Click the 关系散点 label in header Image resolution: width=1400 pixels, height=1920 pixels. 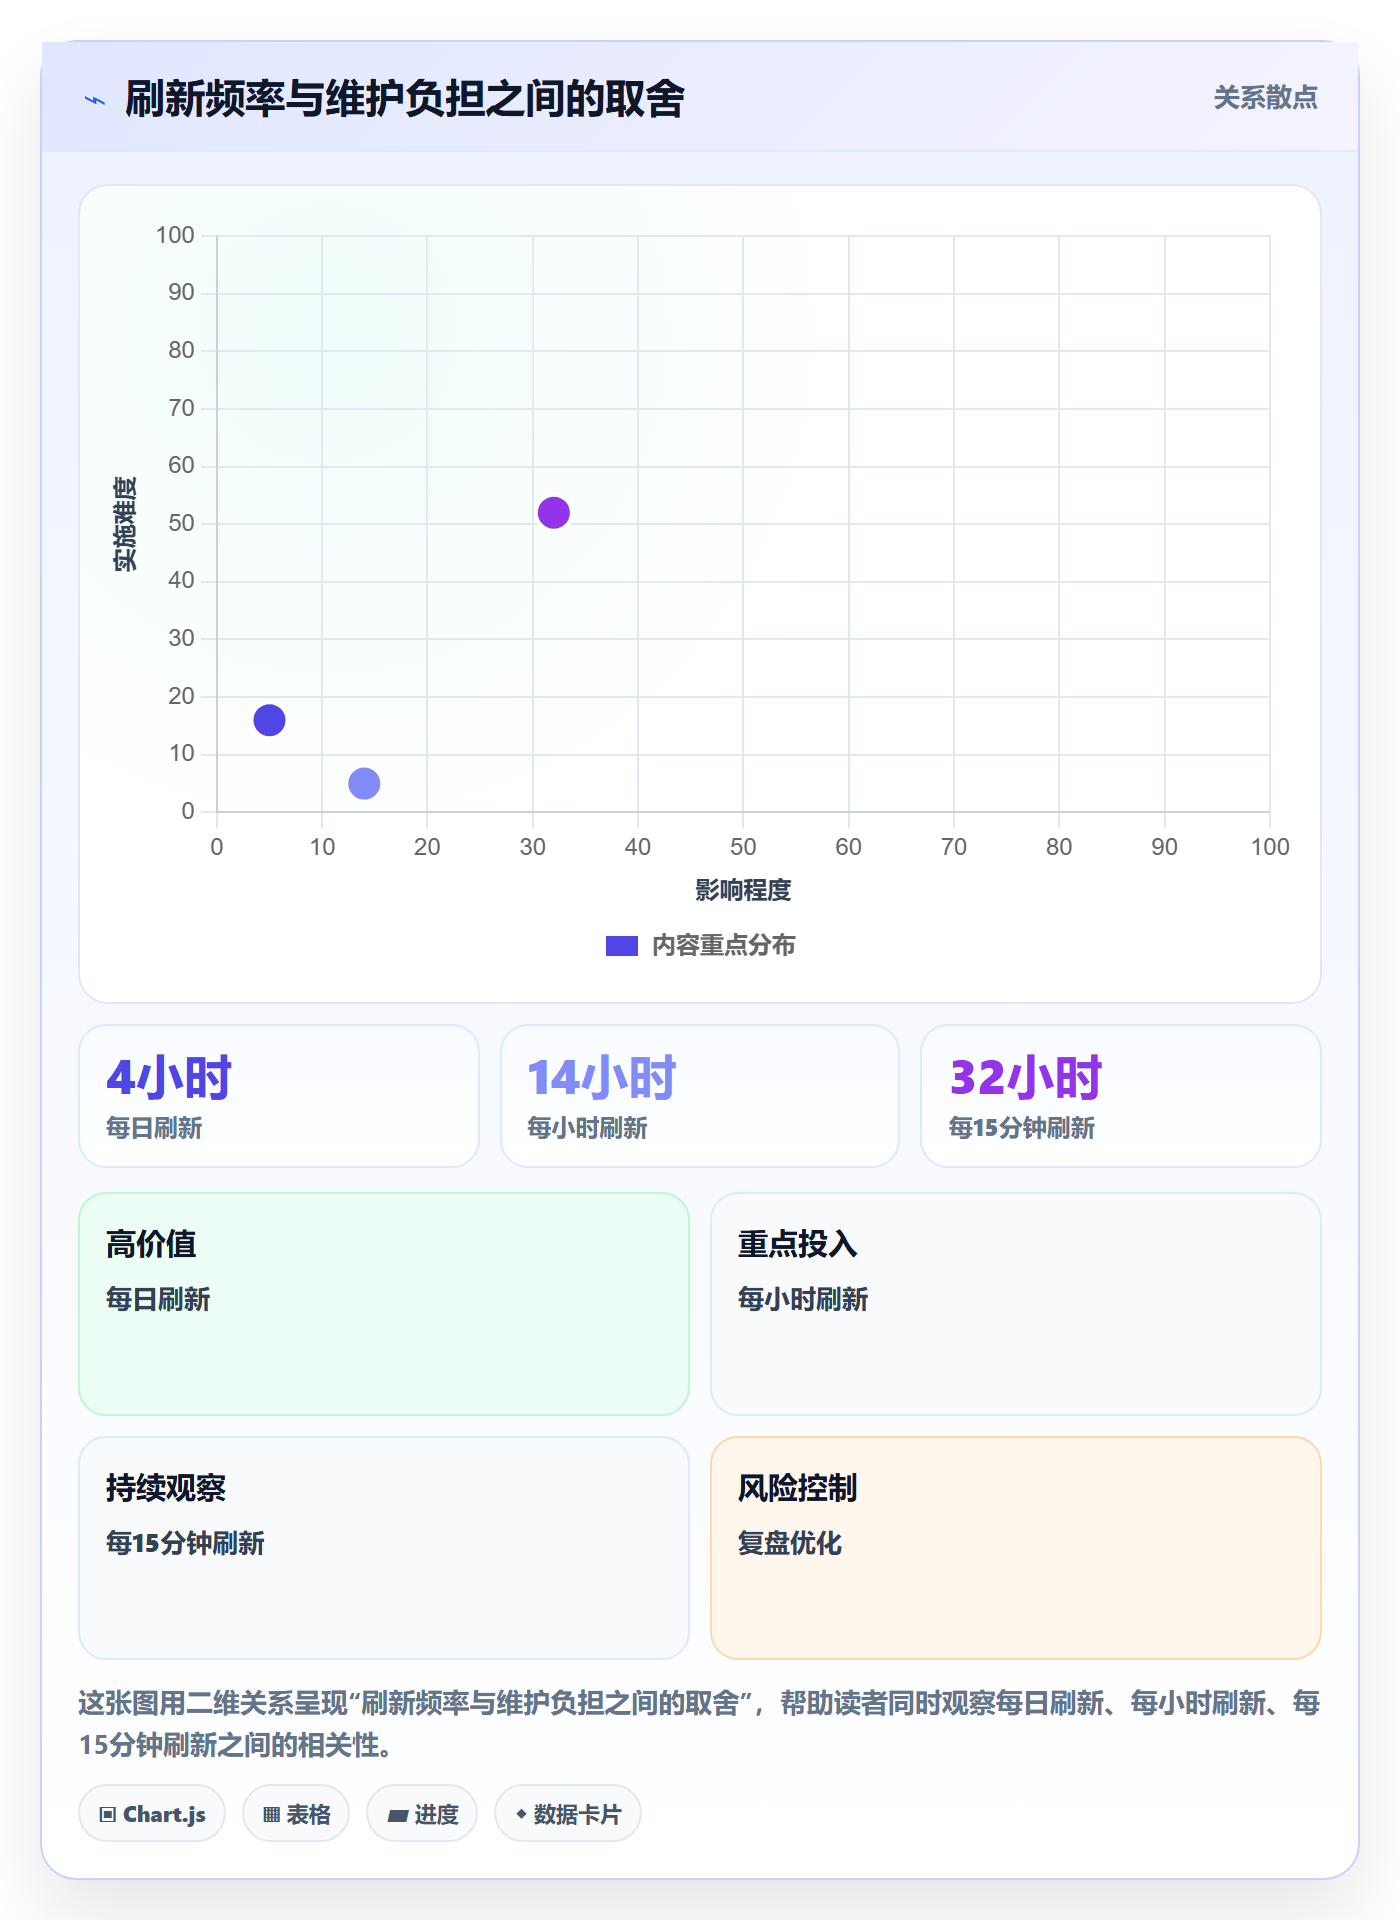1265,98
